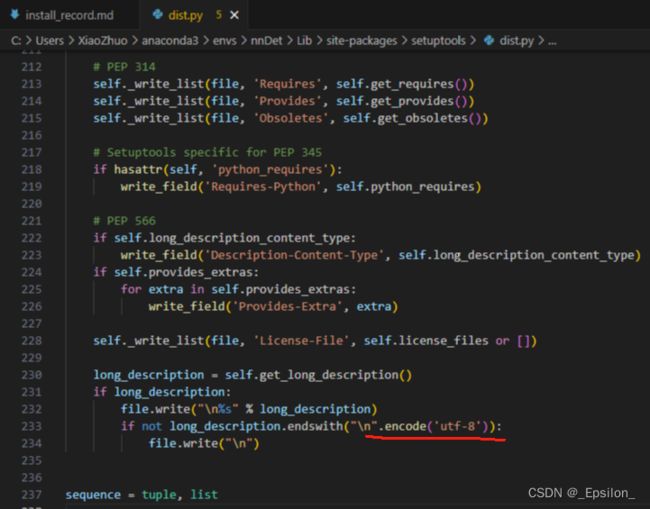Viewport: 650px width, 509px height.
Task: Open the 'site-packages' breadcrumb segment
Action: (x=361, y=41)
